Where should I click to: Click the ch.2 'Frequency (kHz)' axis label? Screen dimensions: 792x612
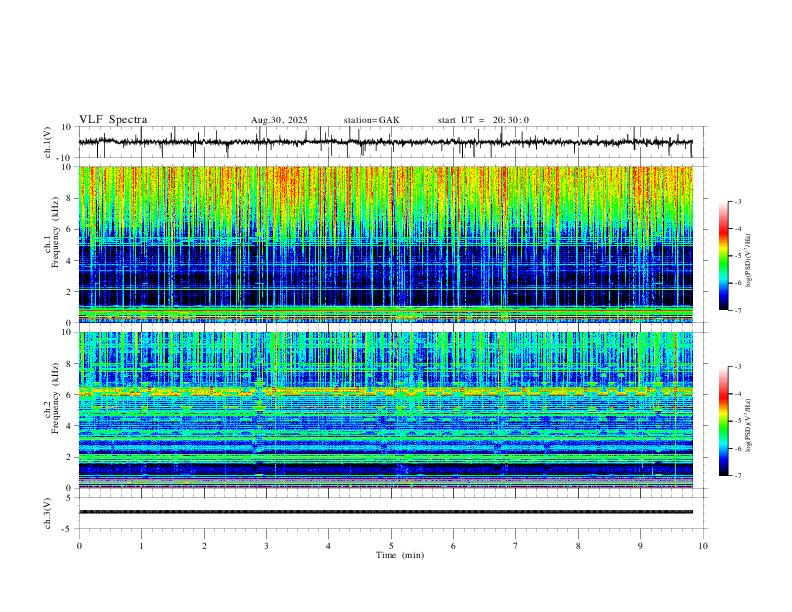tap(55, 398)
